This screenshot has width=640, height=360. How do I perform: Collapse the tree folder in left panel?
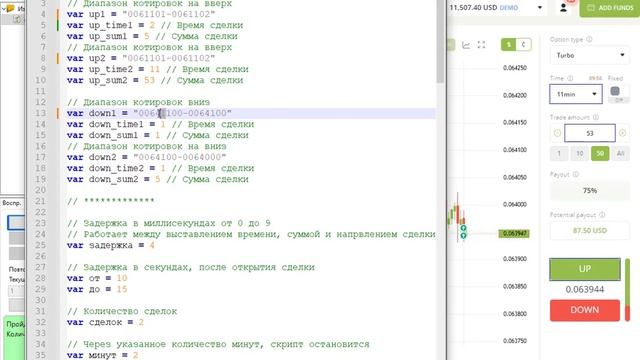coord(4,8)
